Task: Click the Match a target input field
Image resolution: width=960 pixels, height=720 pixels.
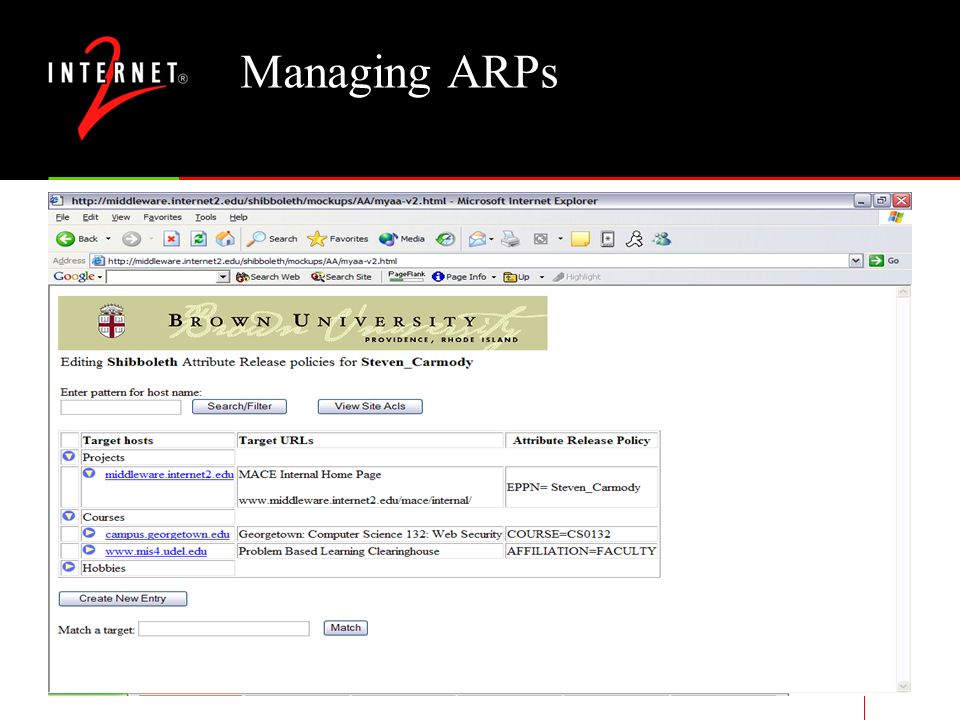Action: 224,629
